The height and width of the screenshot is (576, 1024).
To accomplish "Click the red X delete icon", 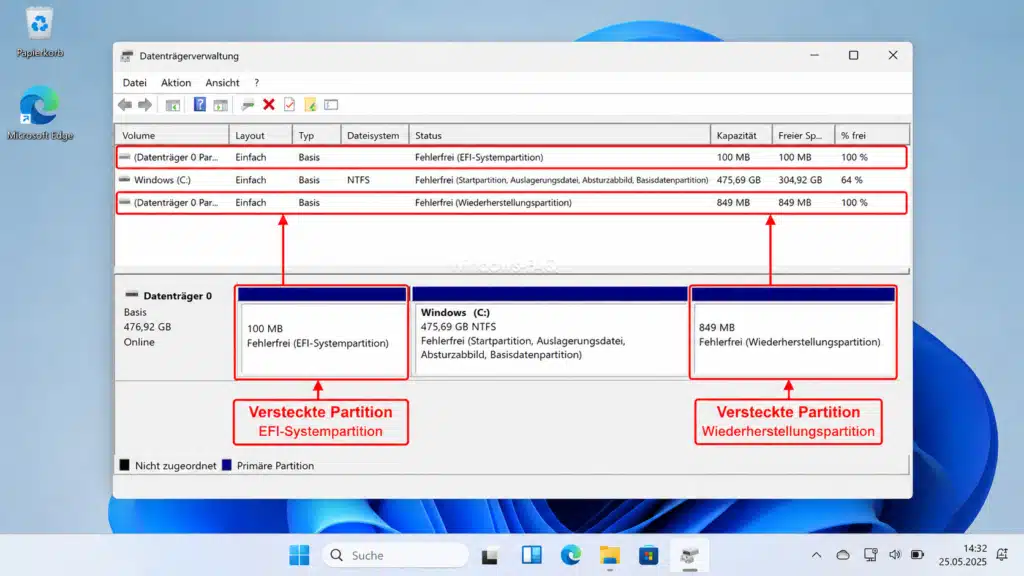I will coord(268,104).
